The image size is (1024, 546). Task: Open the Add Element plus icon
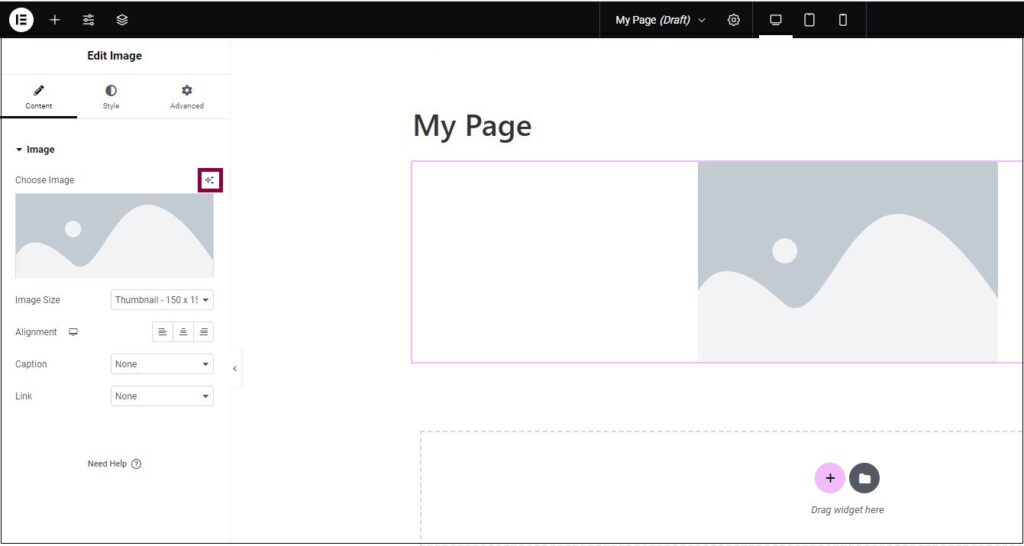tap(54, 20)
